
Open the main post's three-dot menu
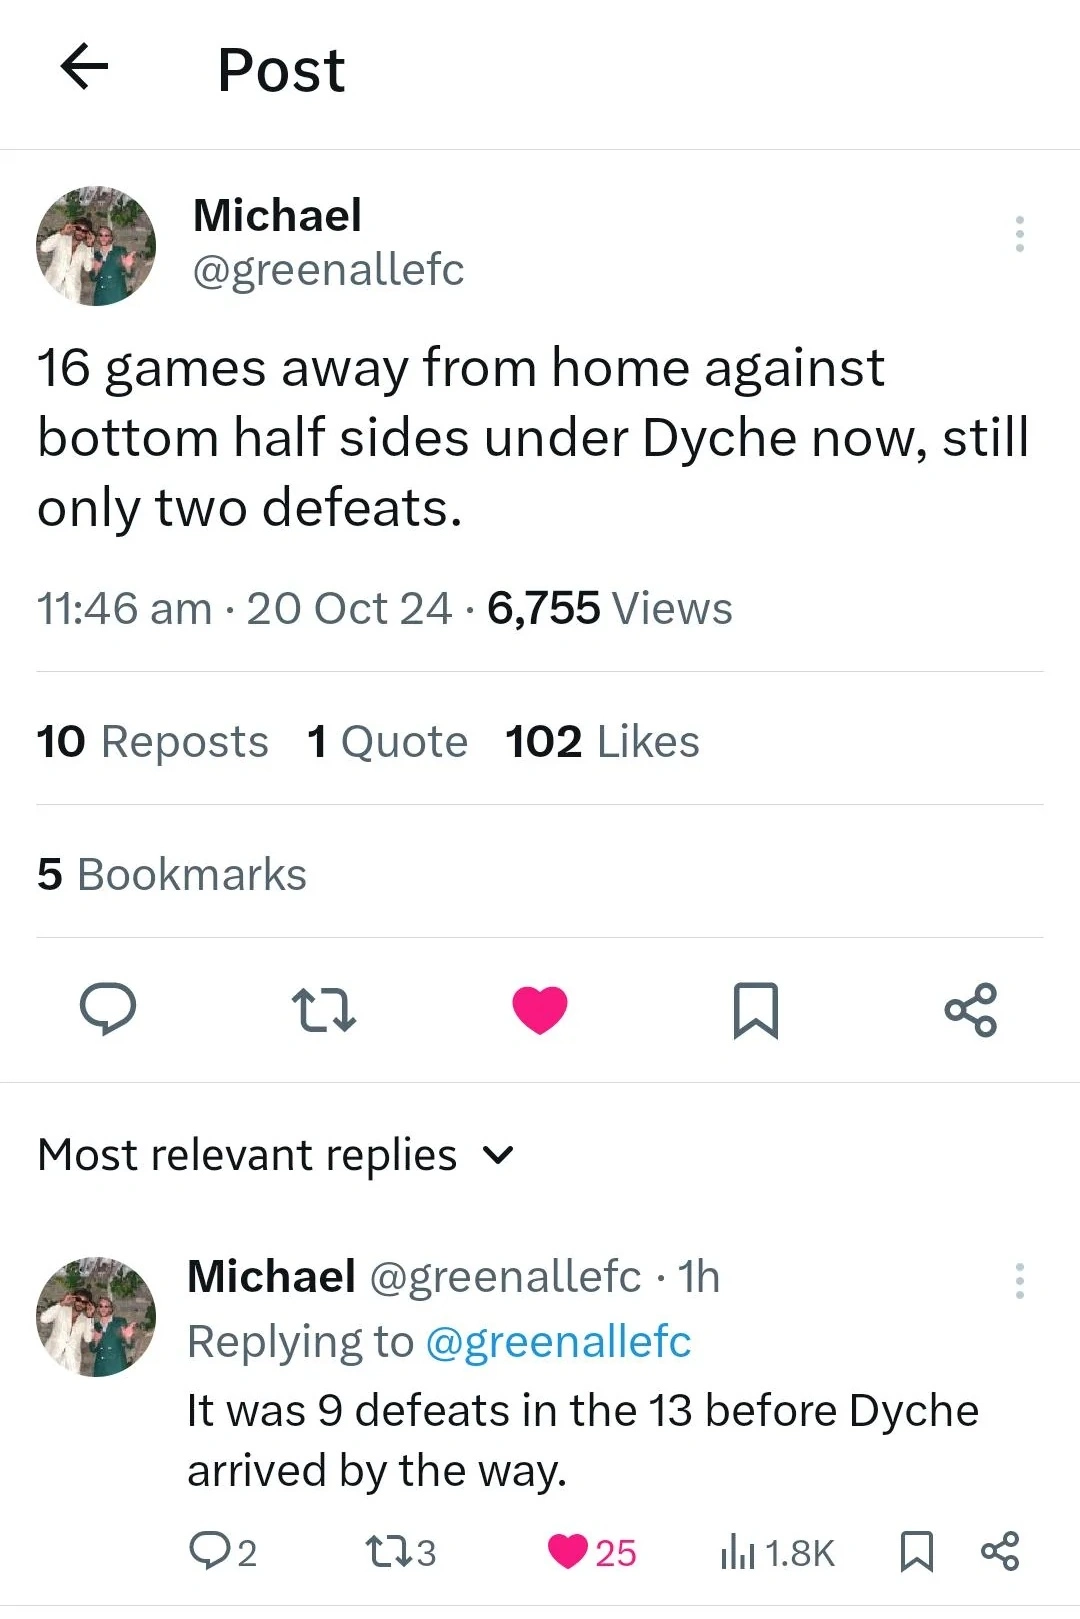tap(1019, 234)
